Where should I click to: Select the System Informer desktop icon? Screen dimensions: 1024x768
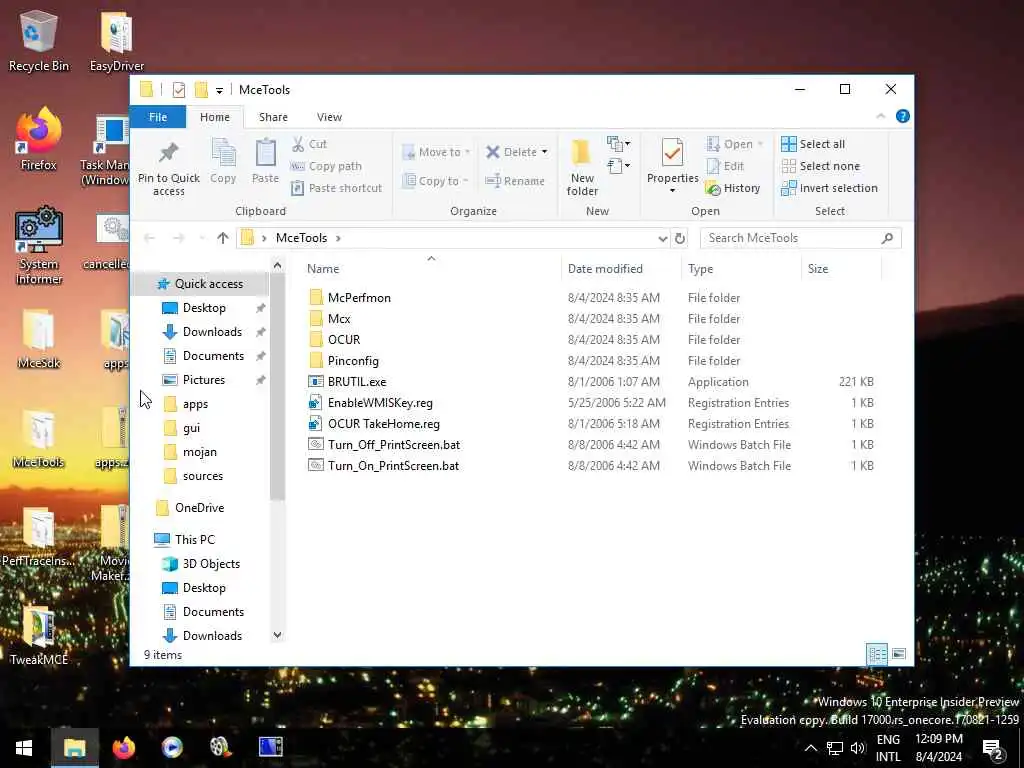39,246
